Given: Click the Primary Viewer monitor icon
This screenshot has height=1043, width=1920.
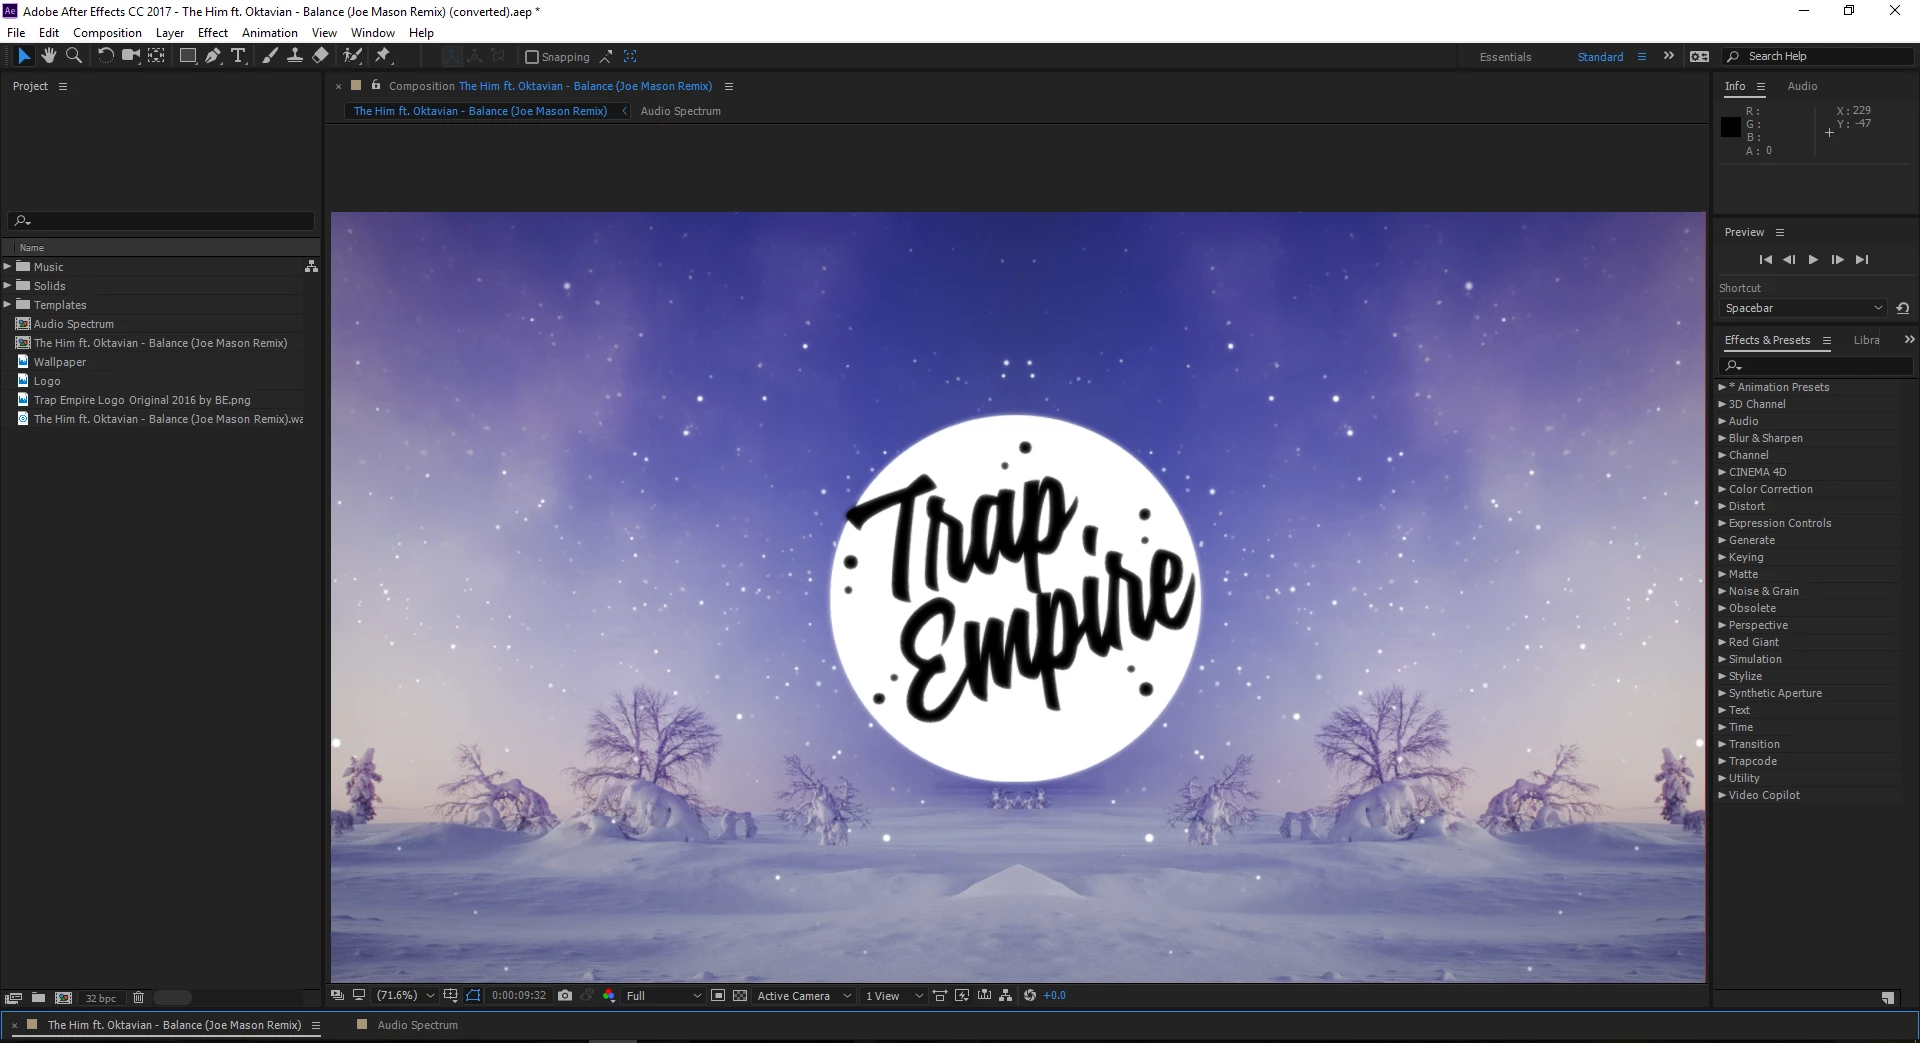Looking at the screenshot, I should 359,995.
